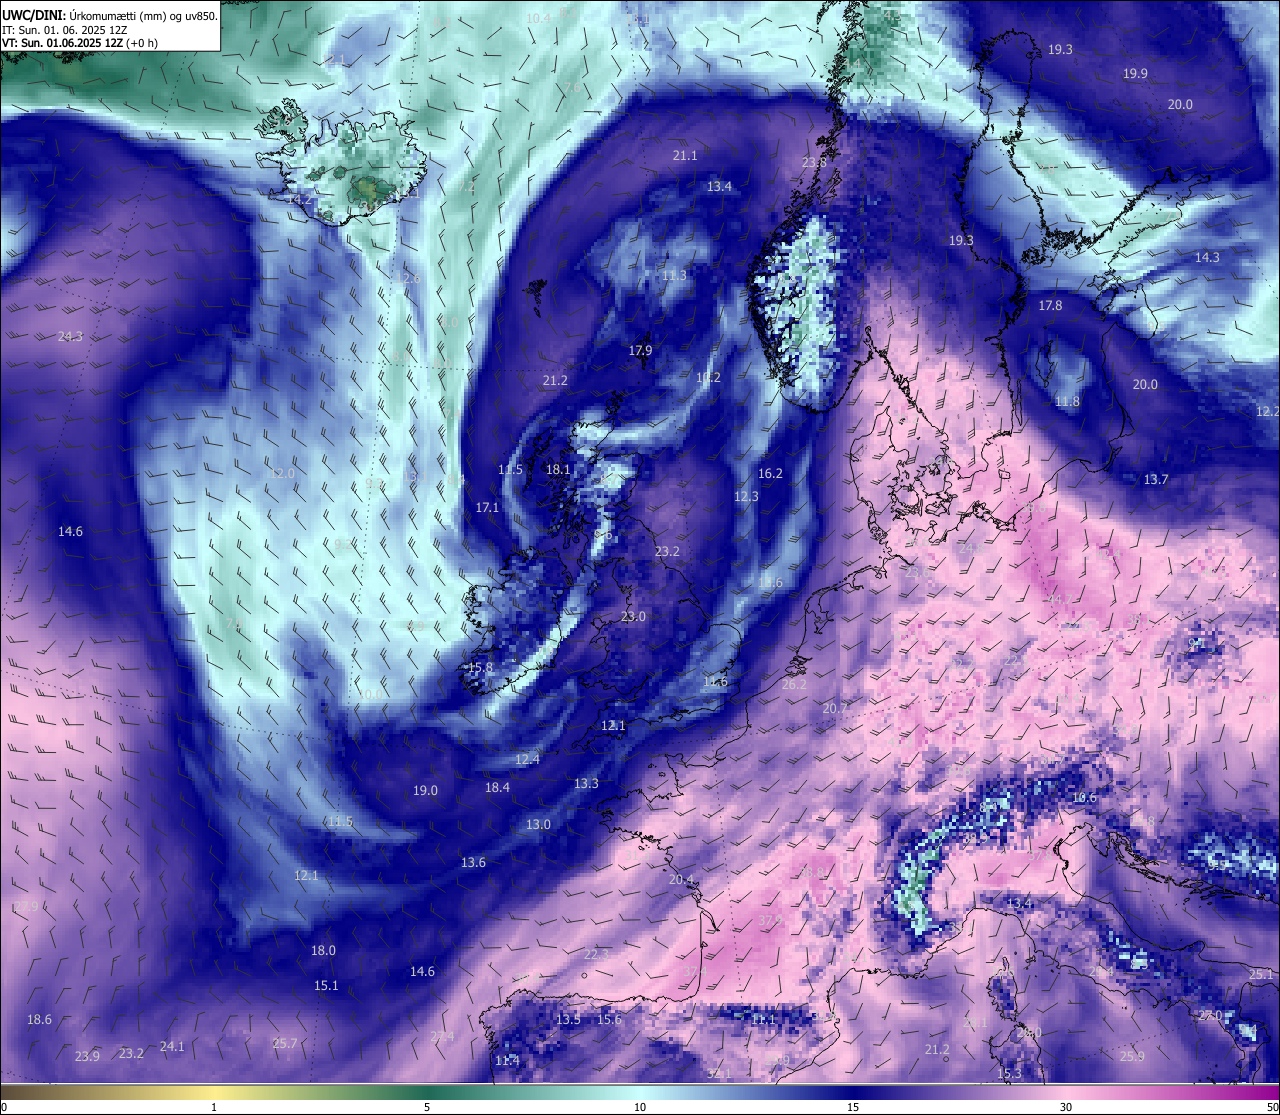Click the 'UWC/DINI: Úrkomumætti (mm) og uv850.' title
This screenshot has width=1280, height=1115.
(x=109, y=16)
